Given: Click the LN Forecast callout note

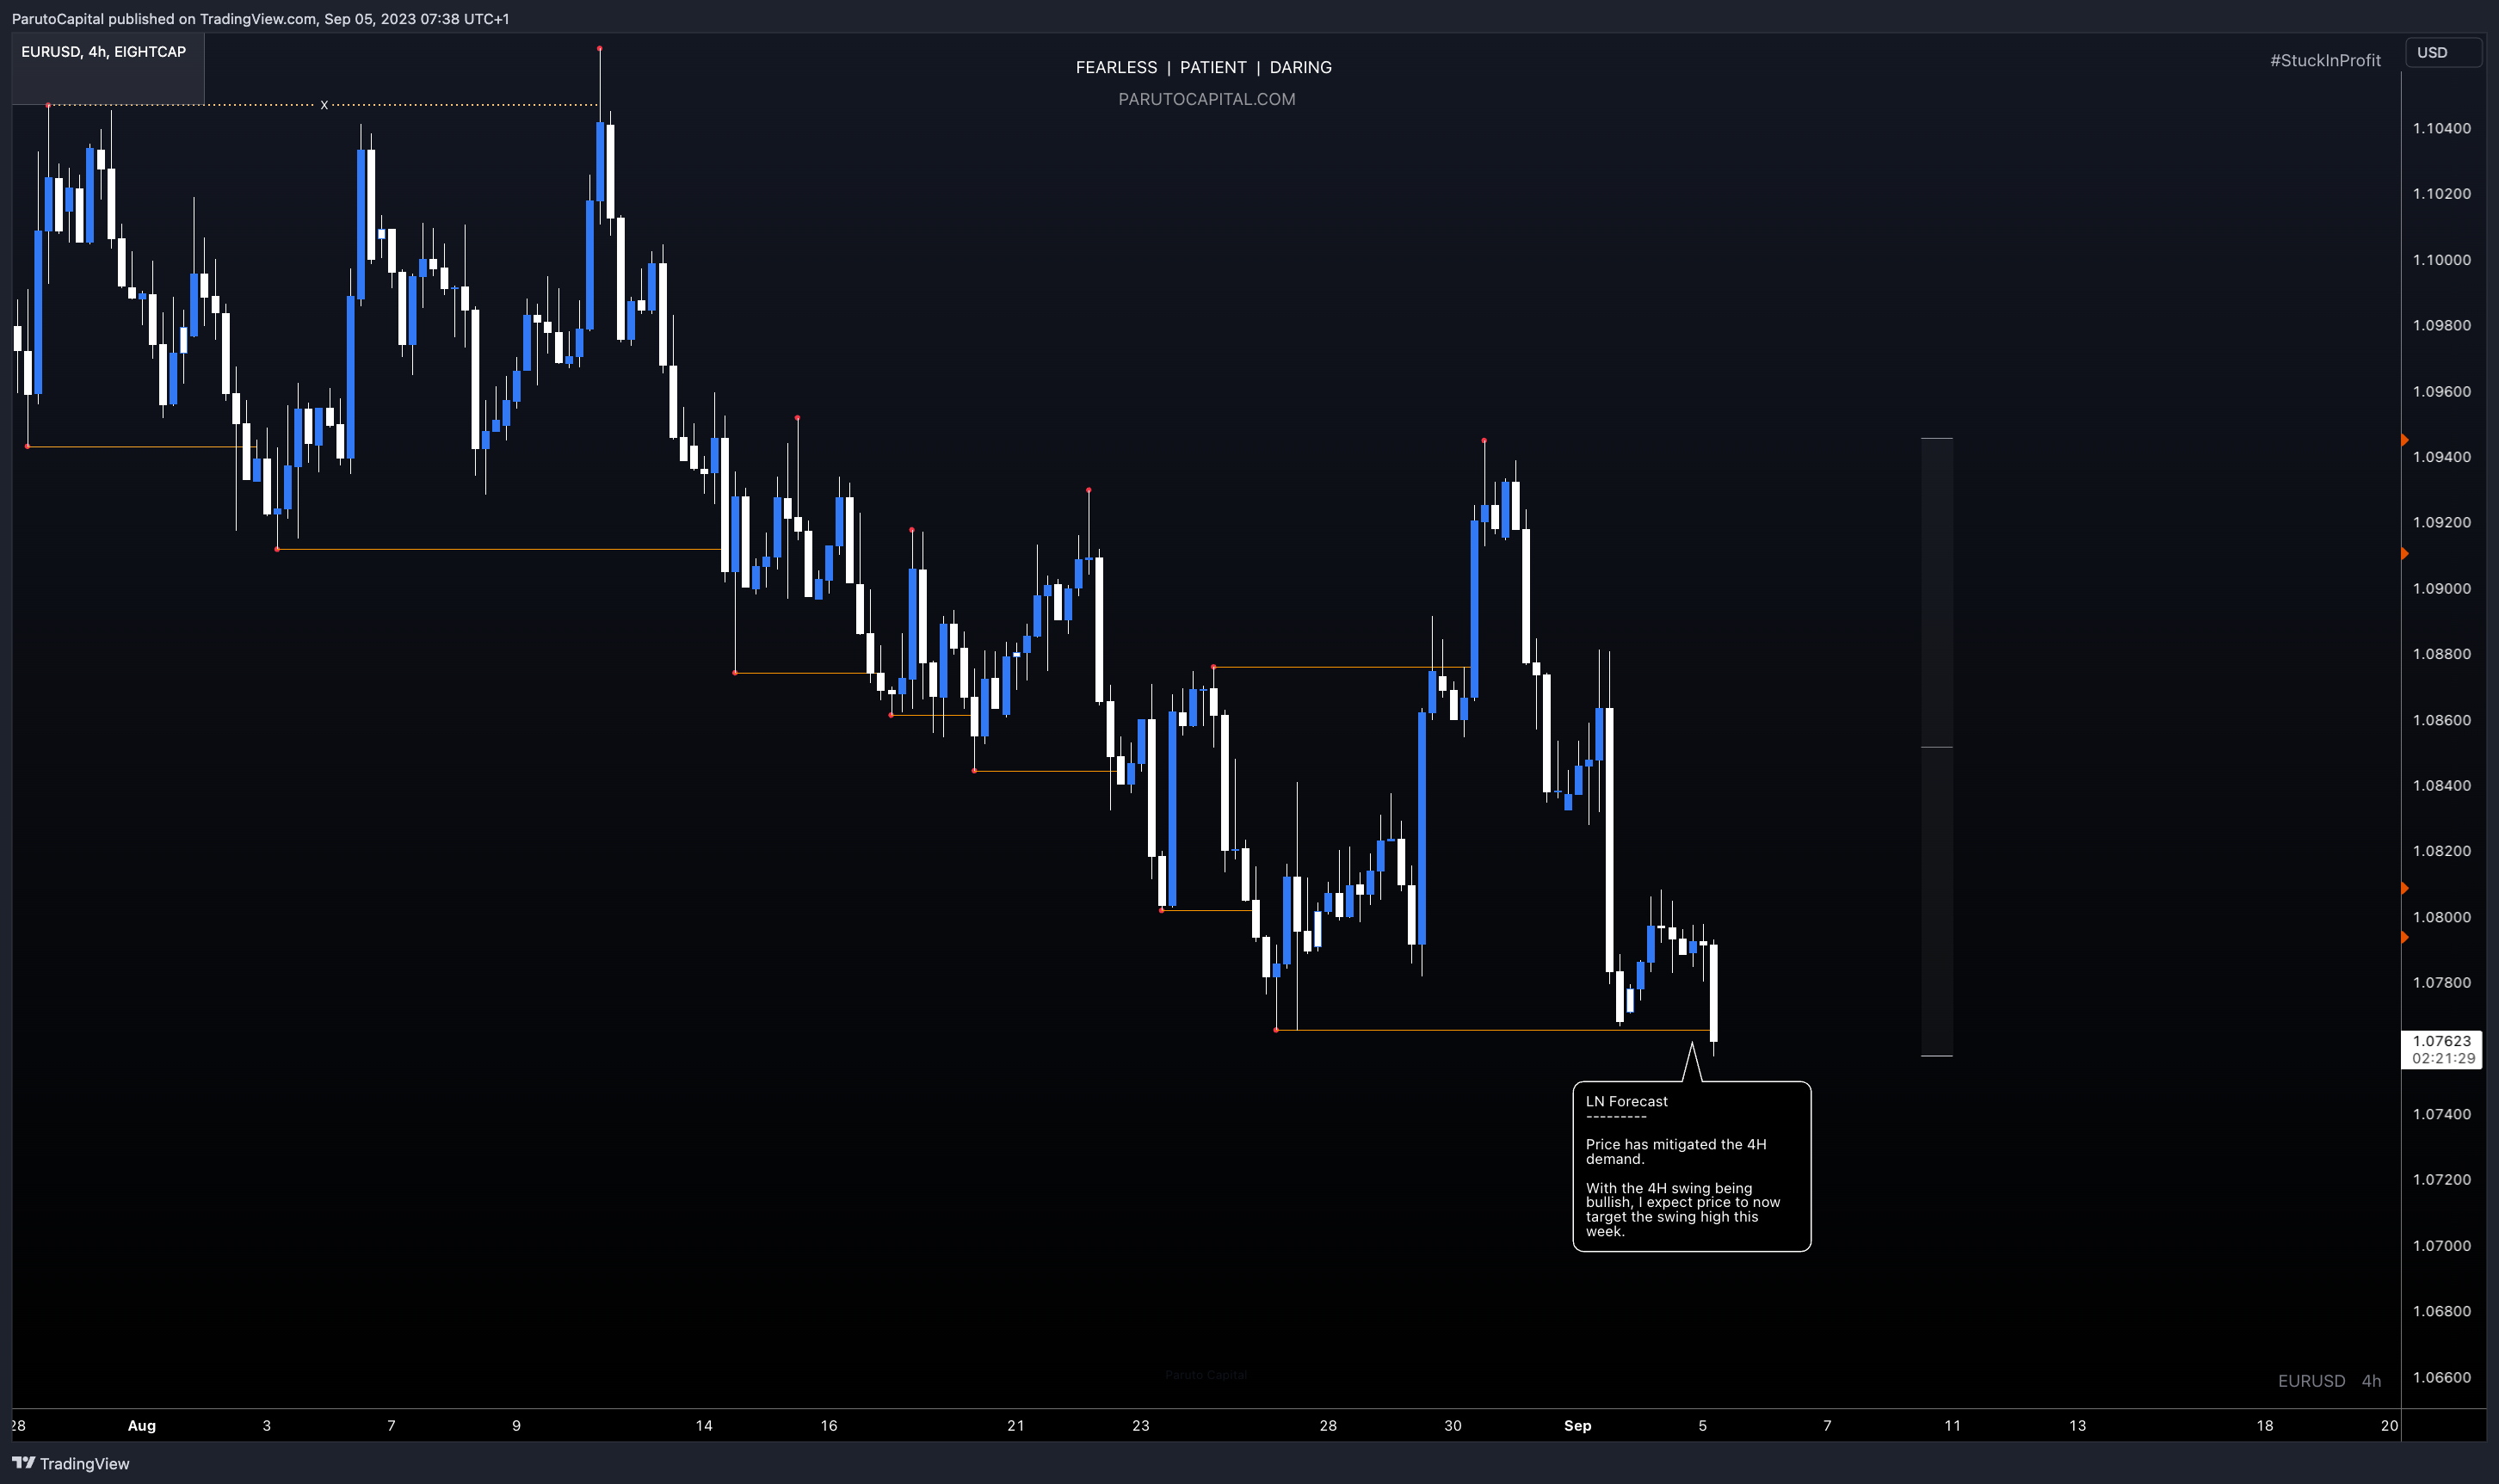Looking at the screenshot, I should pos(1691,1165).
